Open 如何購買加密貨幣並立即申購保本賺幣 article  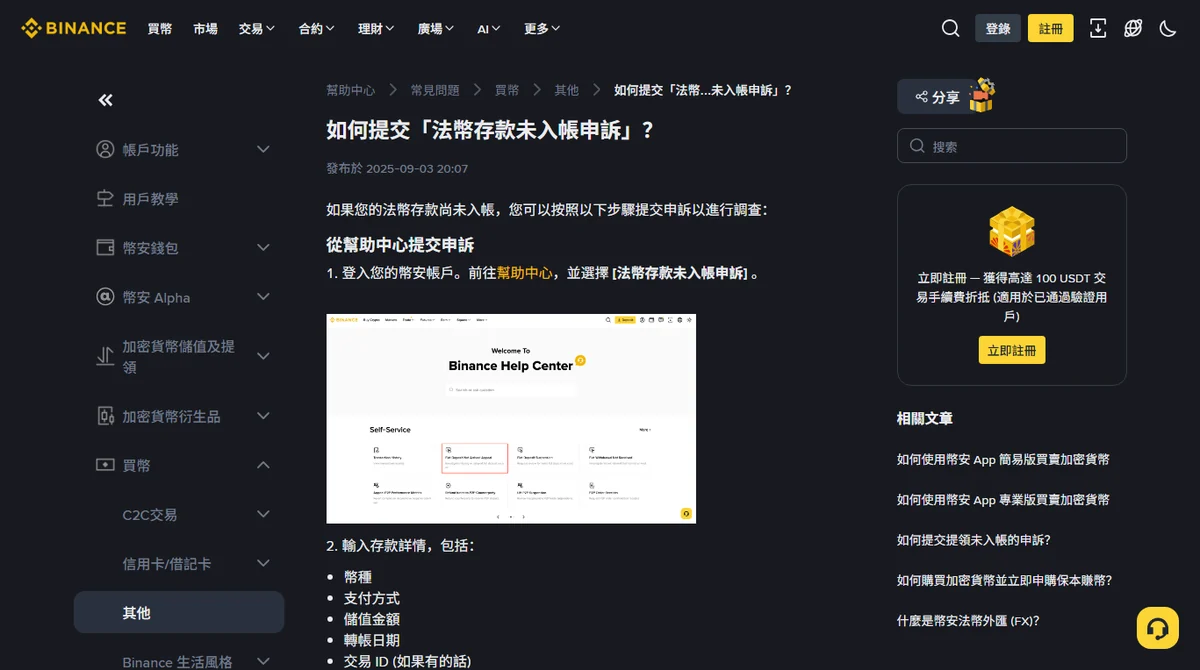coord(1005,580)
